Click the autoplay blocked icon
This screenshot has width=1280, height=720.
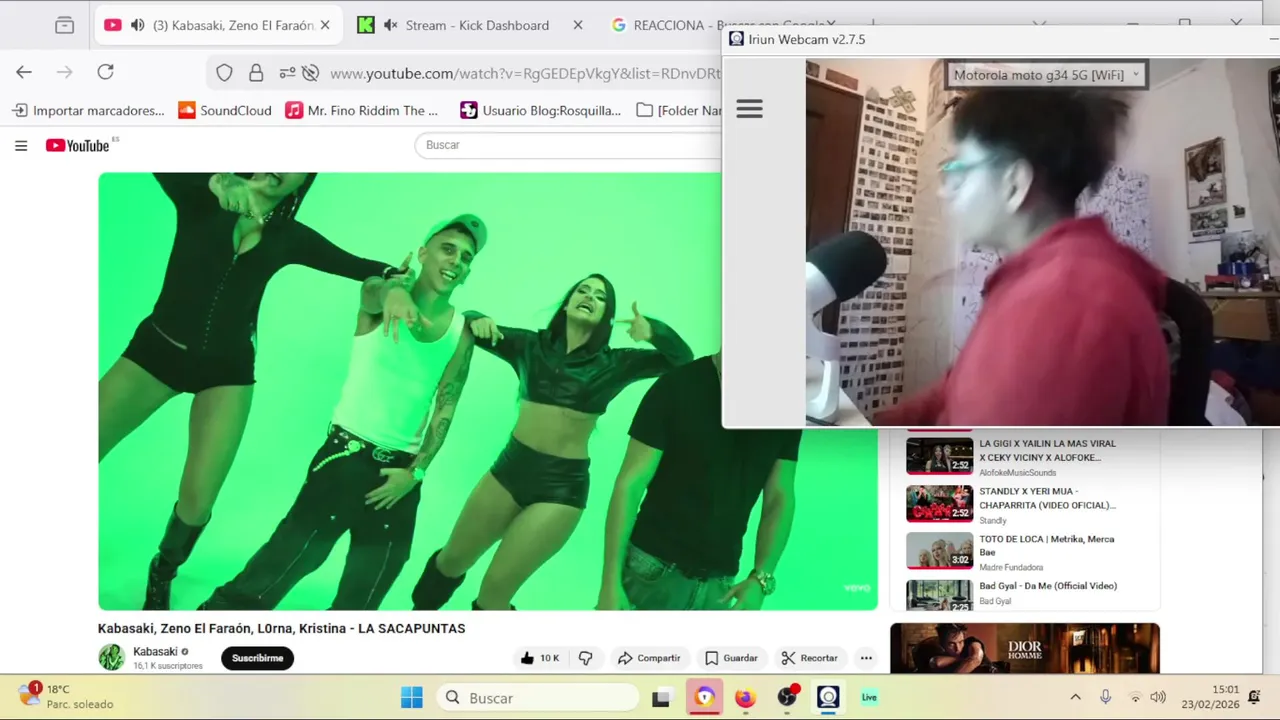pyautogui.click(x=311, y=73)
